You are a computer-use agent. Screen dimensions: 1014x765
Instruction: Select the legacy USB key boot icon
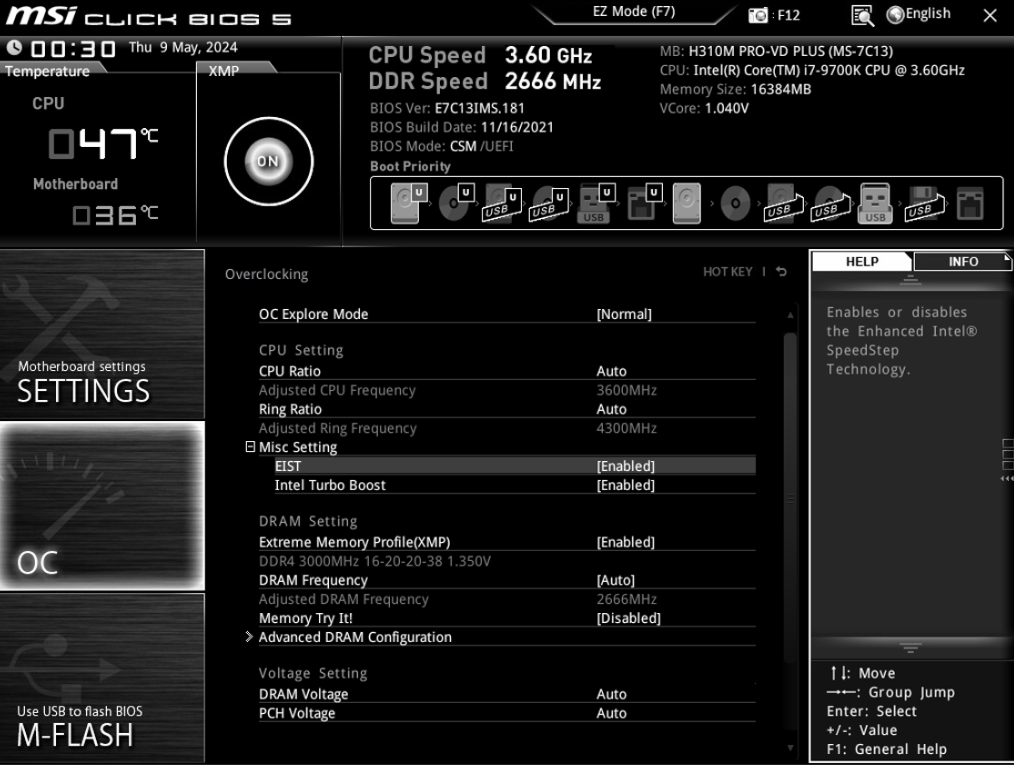pyautogui.click(x=876, y=204)
